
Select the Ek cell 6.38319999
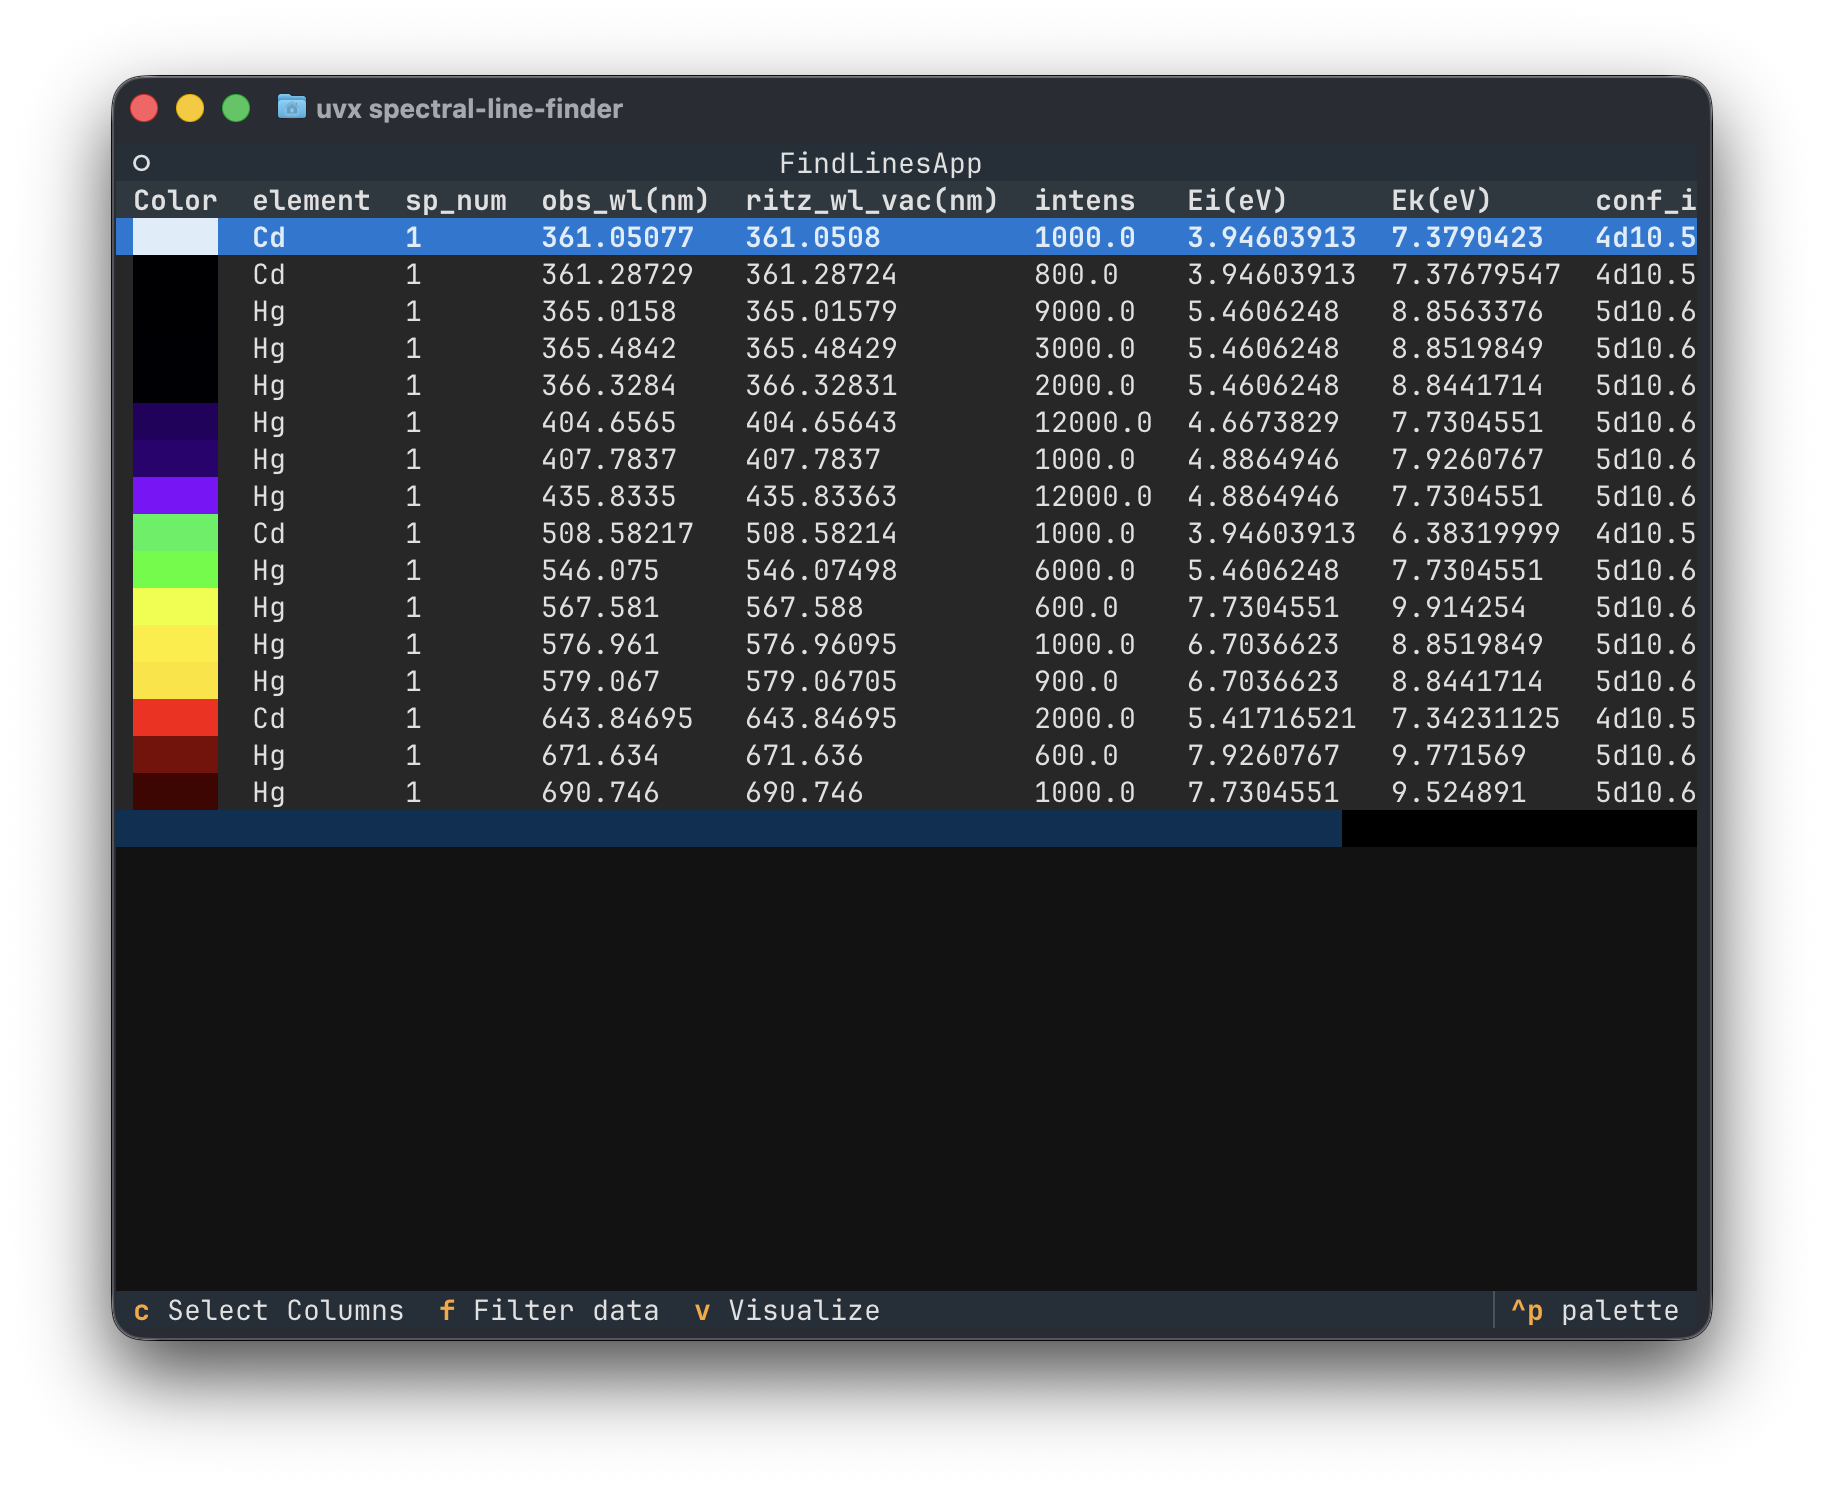tap(1475, 533)
